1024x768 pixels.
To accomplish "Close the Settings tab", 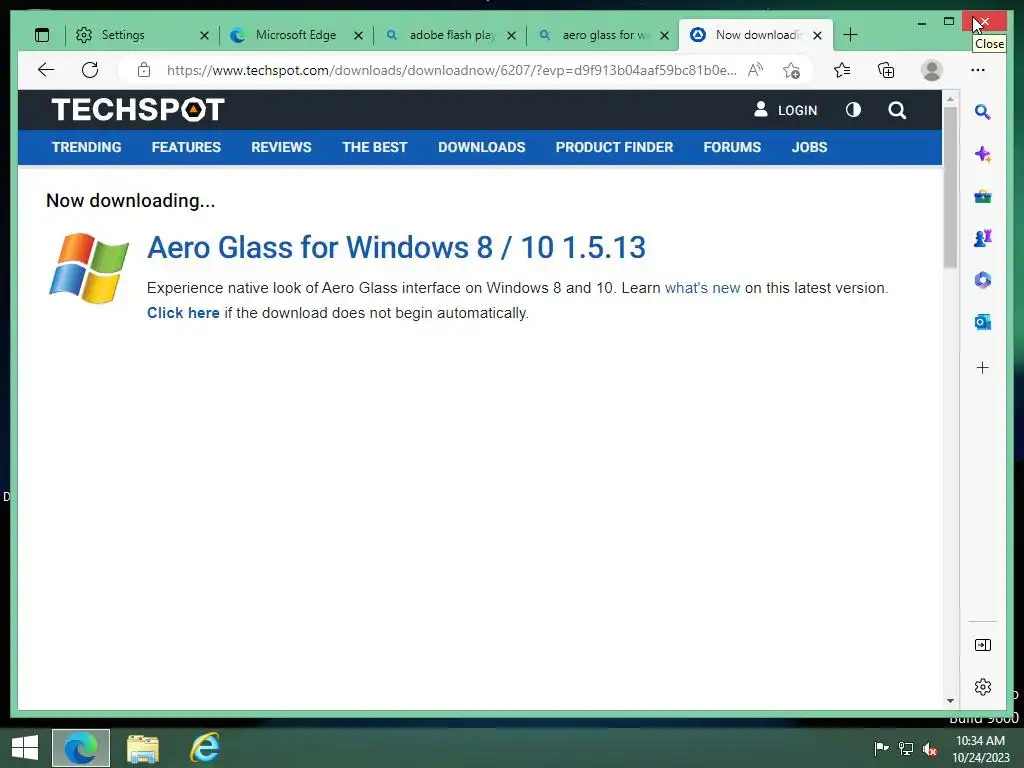I will pos(204,35).
